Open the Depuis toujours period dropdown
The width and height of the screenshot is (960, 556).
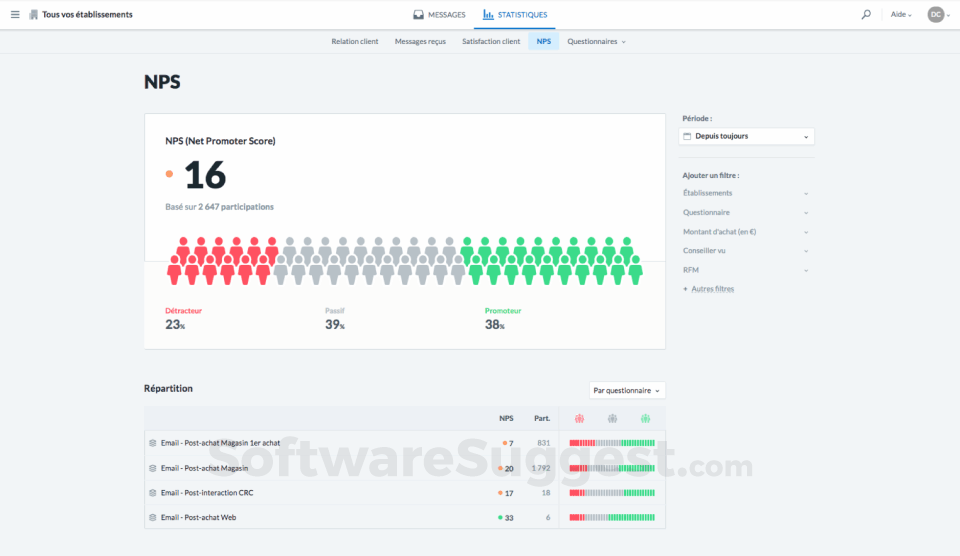746,136
